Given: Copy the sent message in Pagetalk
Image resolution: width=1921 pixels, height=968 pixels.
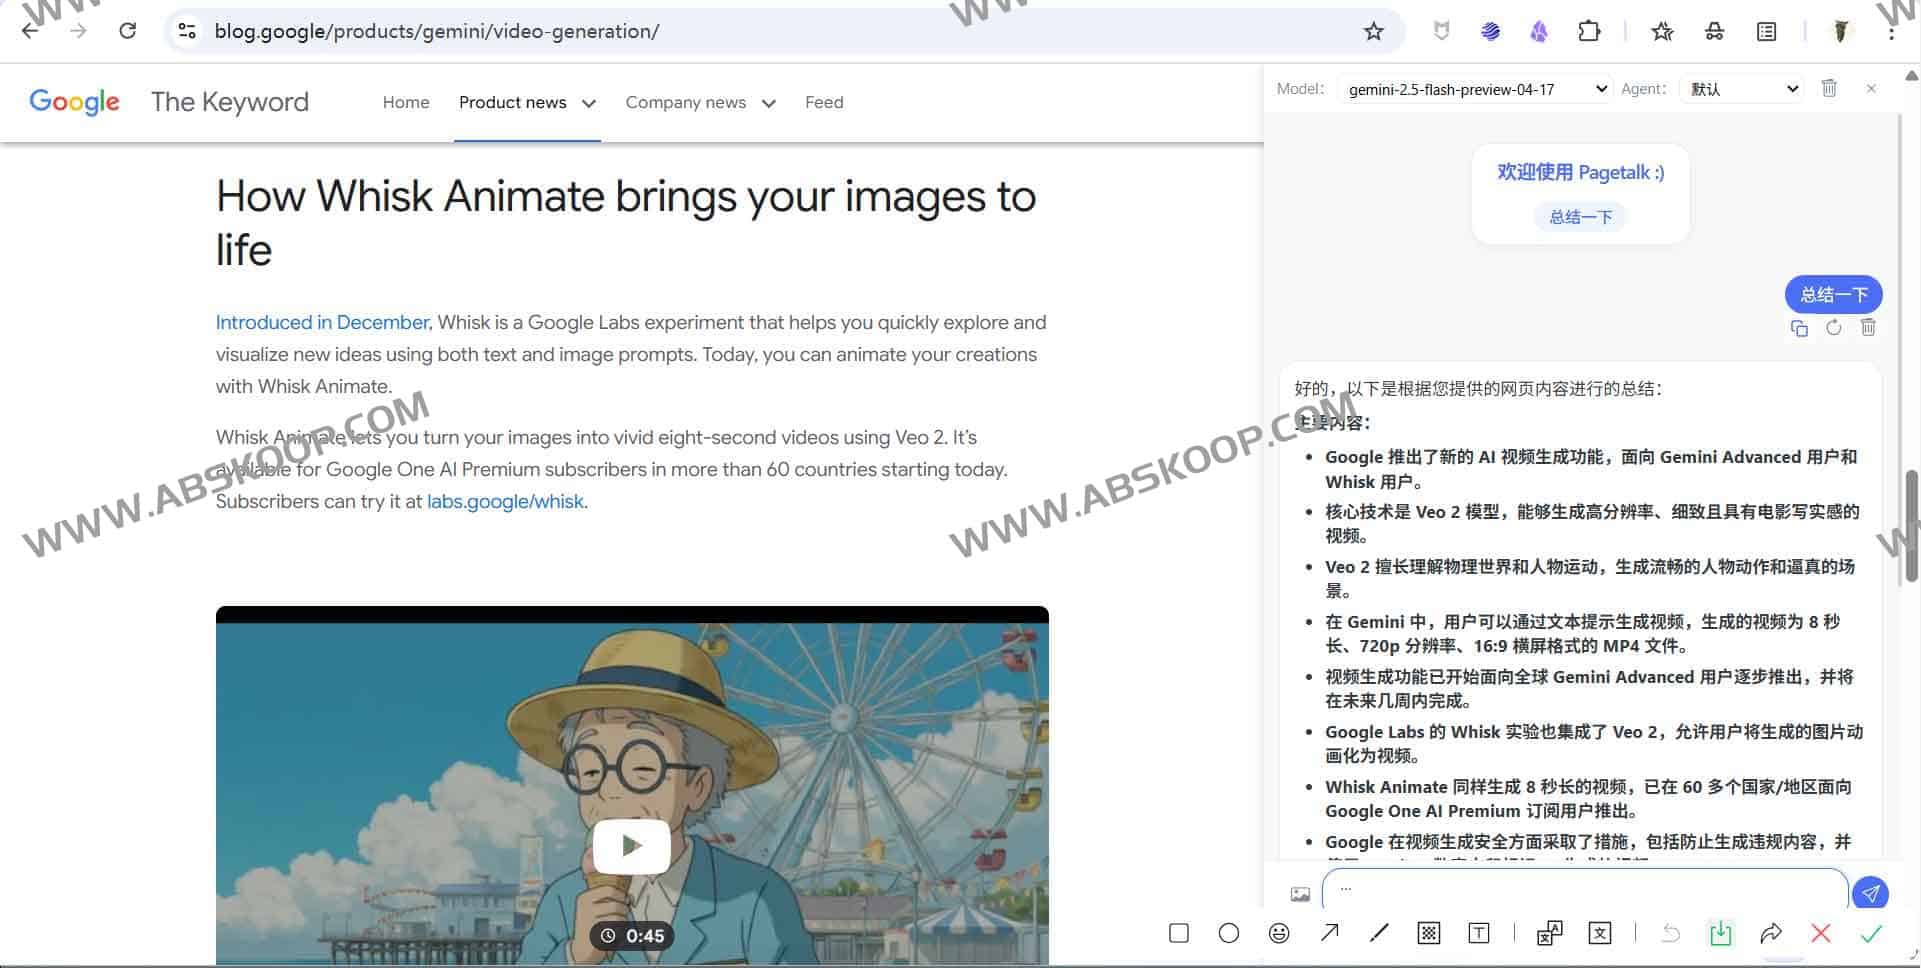Looking at the screenshot, I should [x=1799, y=328].
